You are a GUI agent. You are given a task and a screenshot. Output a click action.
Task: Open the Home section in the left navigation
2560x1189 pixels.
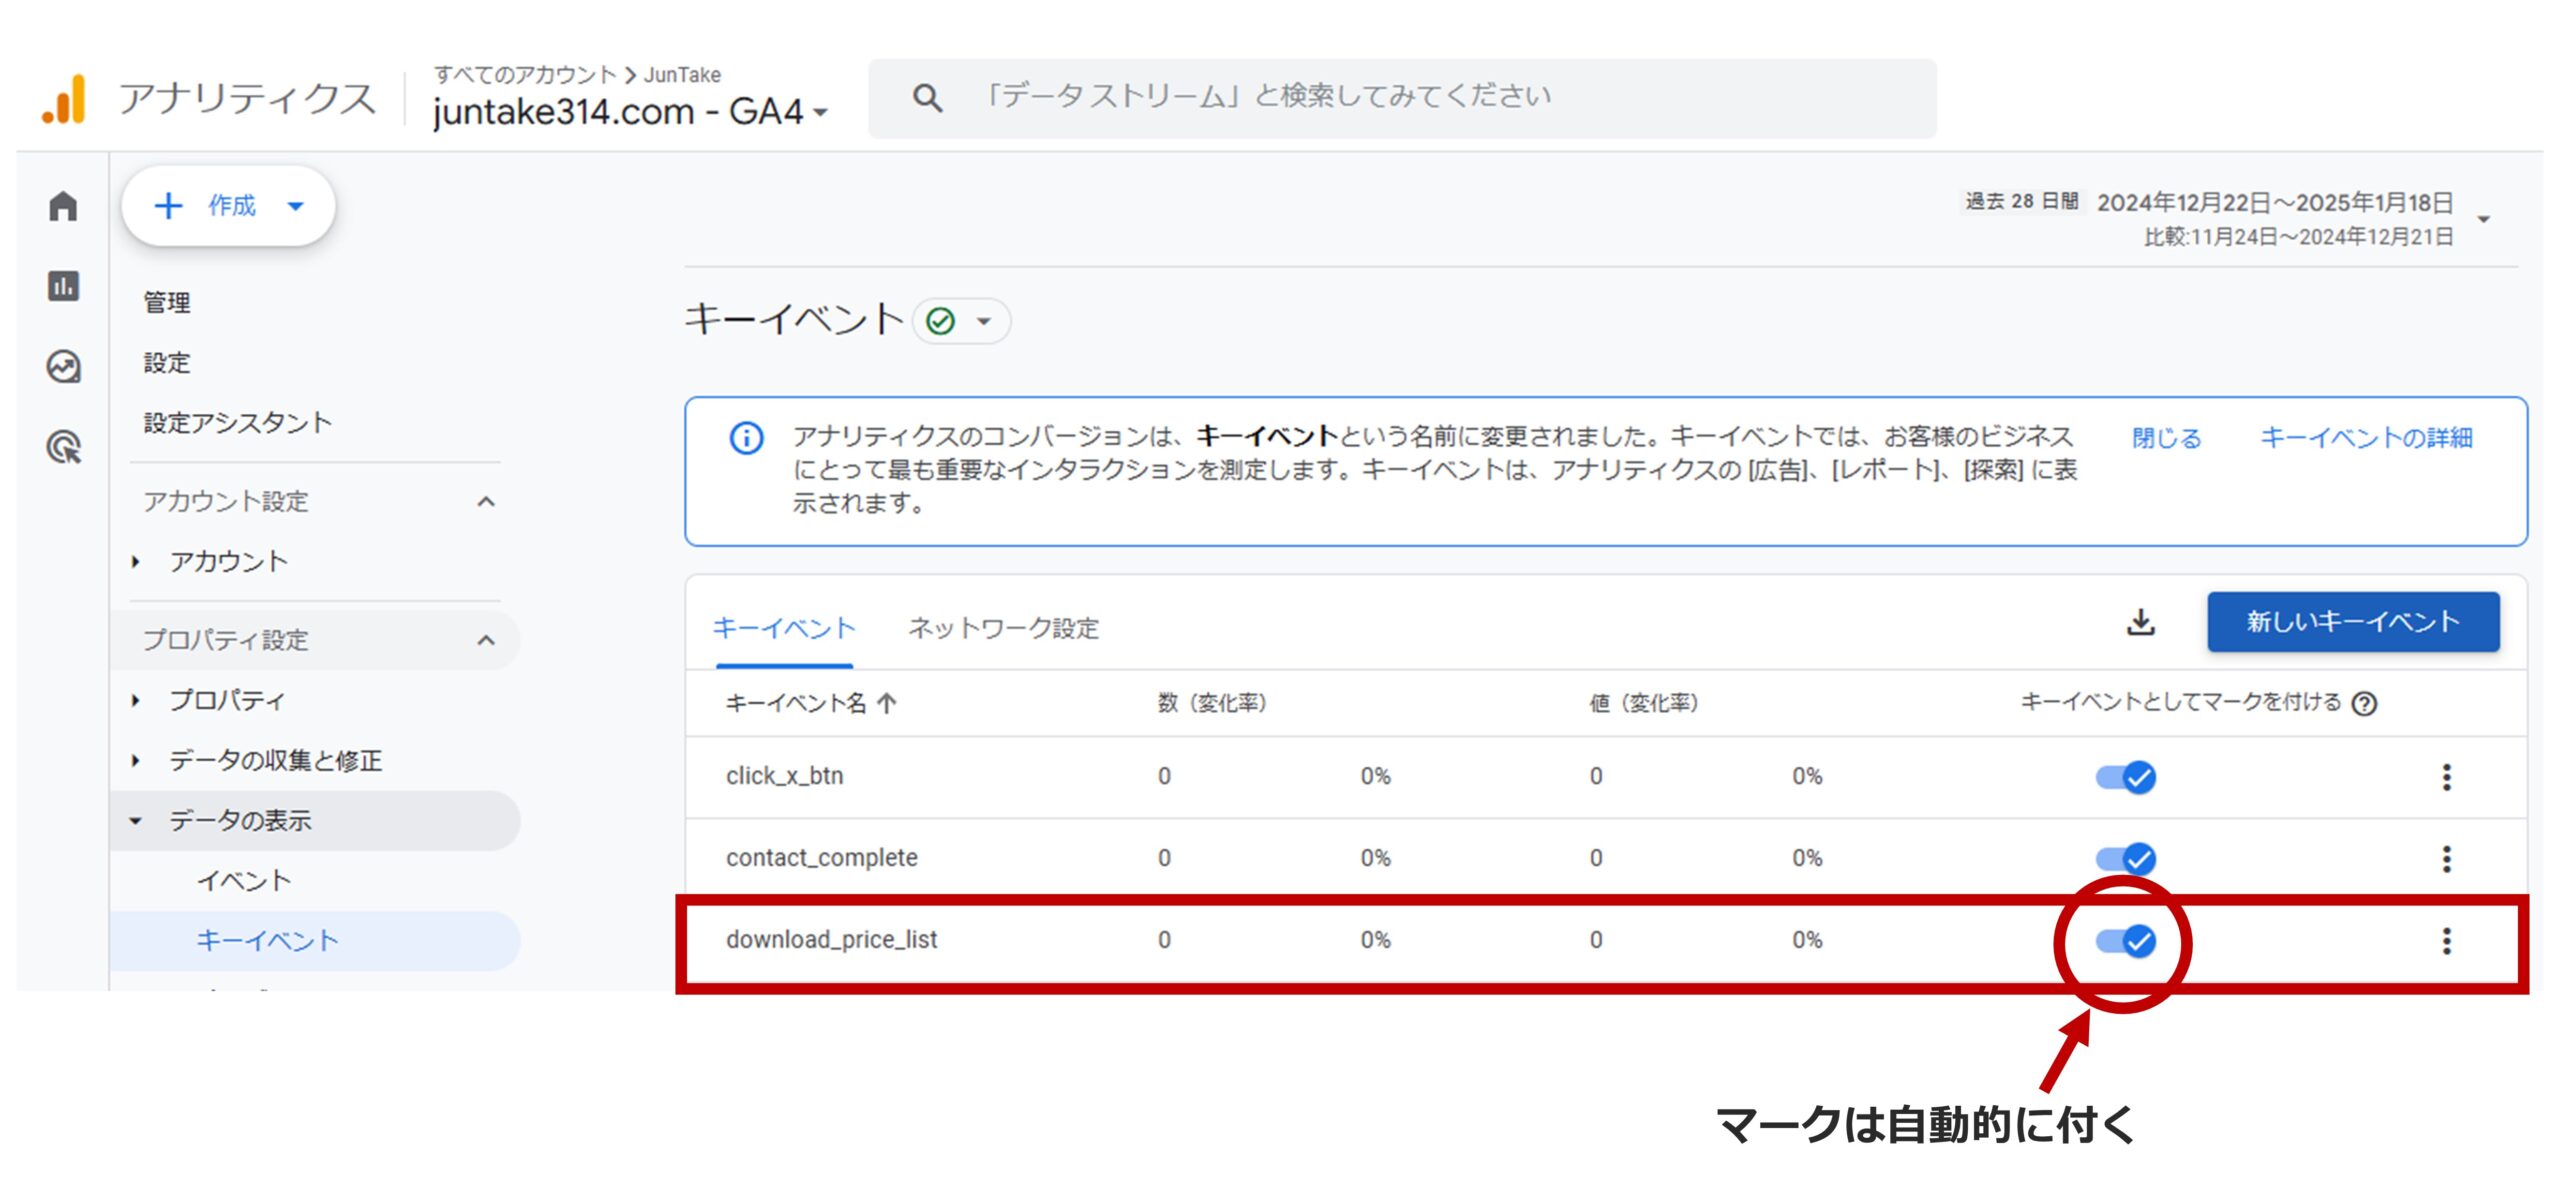(x=64, y=206)
